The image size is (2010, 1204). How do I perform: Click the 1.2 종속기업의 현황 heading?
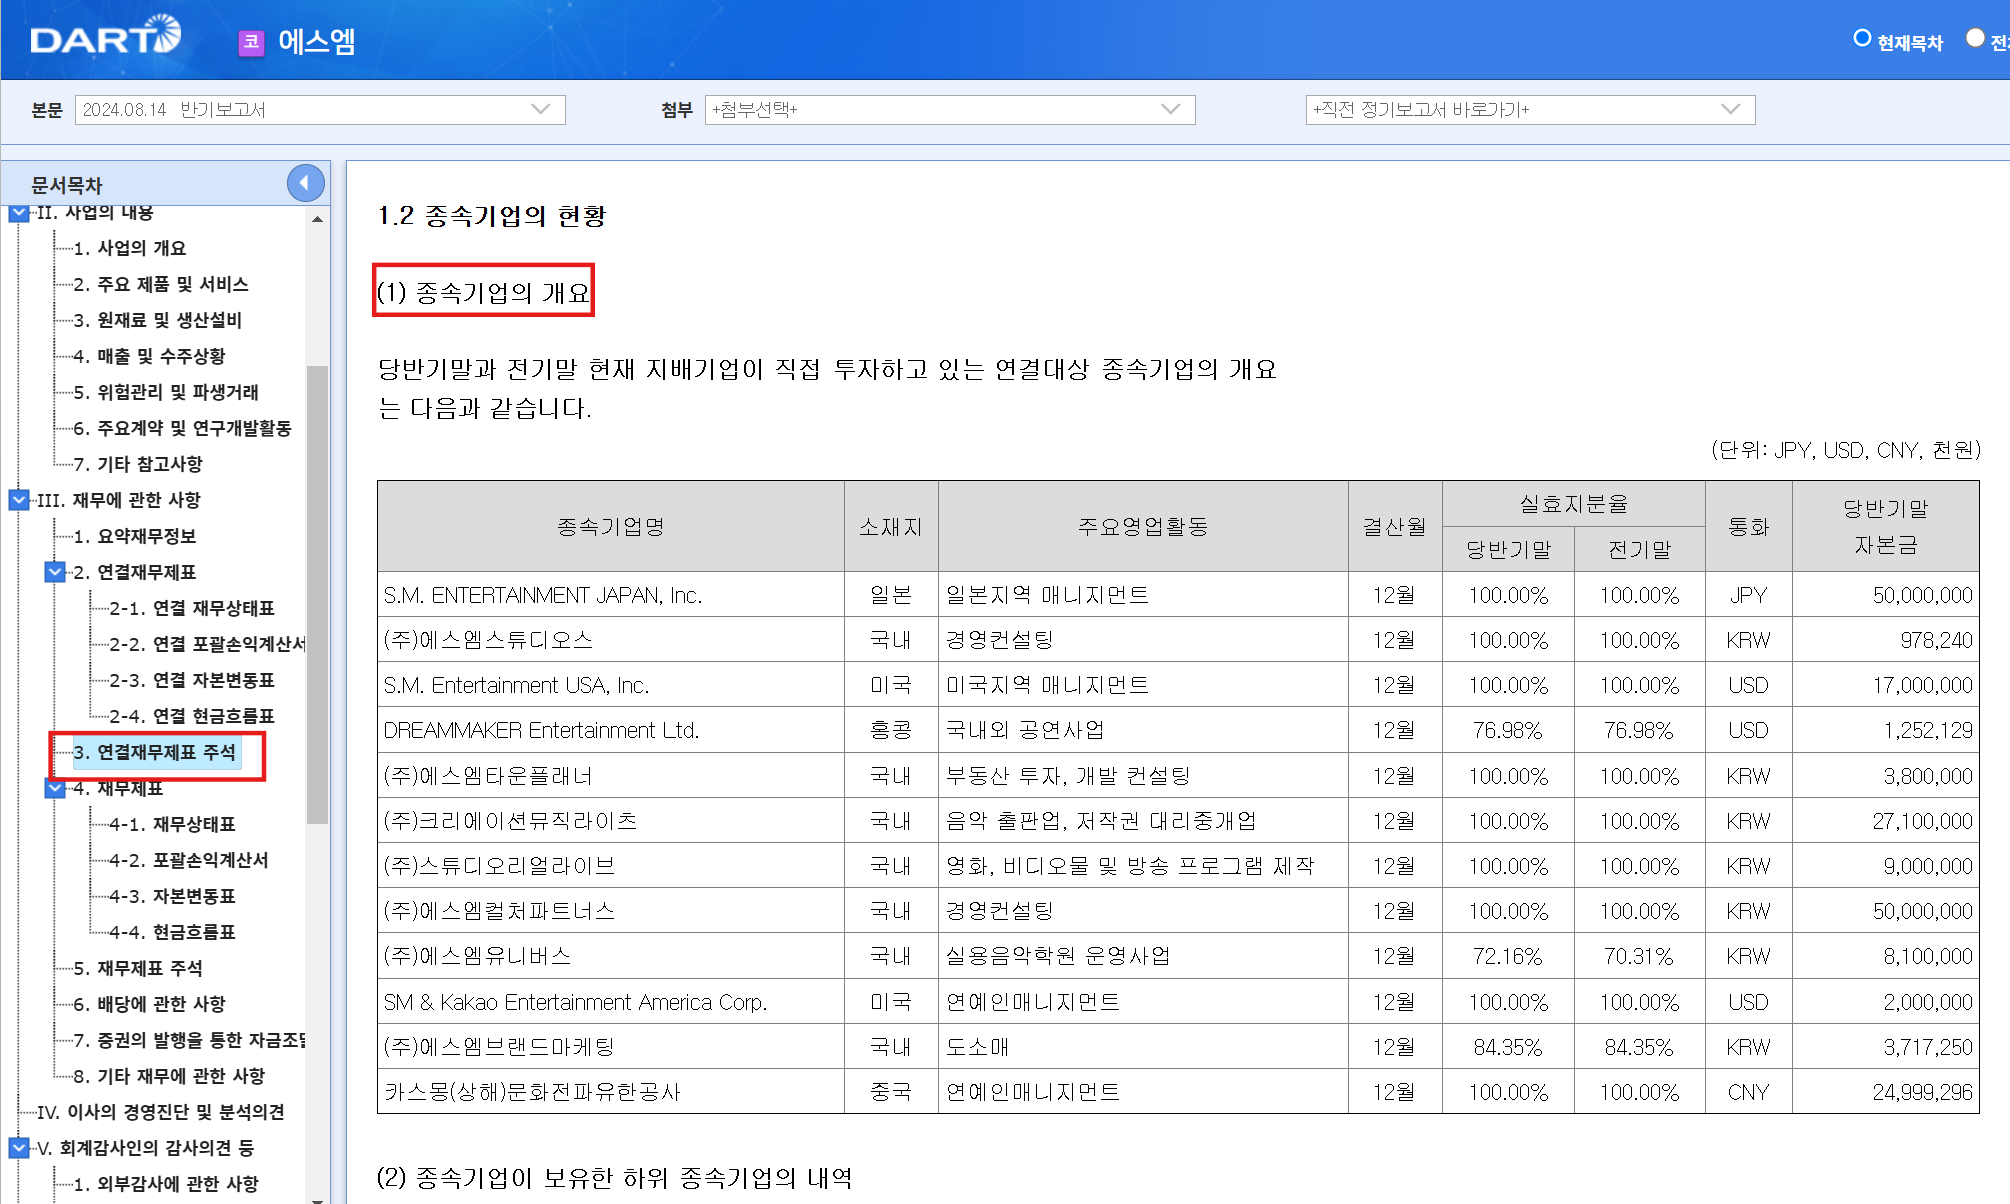[492, 216]
